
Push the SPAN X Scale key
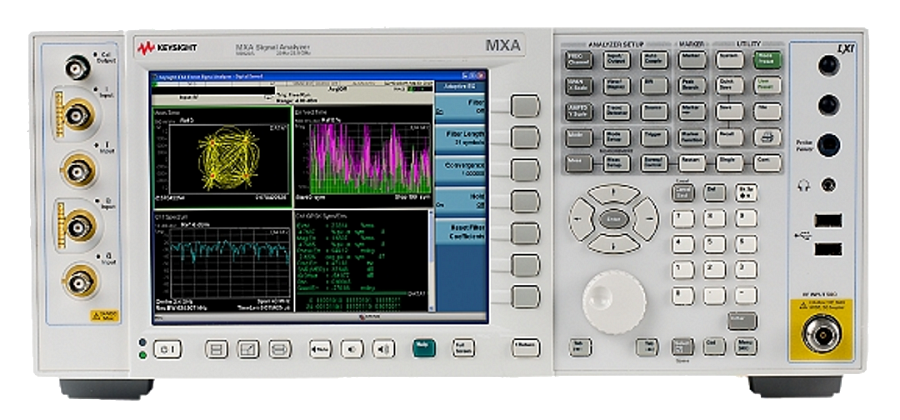click(x=578, y=86)
